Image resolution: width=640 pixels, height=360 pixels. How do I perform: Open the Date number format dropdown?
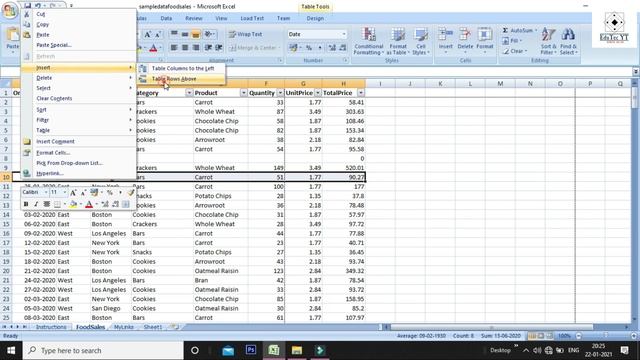point(344,34)
